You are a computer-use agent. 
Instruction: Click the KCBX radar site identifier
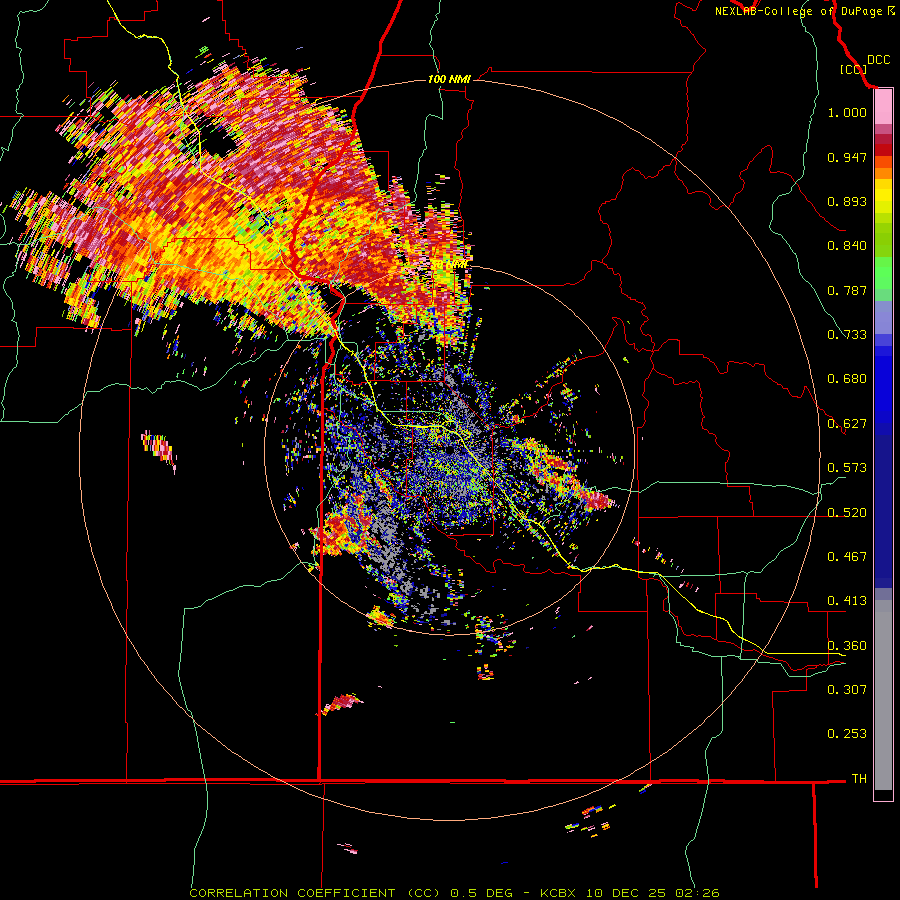[x=558, y=893]
